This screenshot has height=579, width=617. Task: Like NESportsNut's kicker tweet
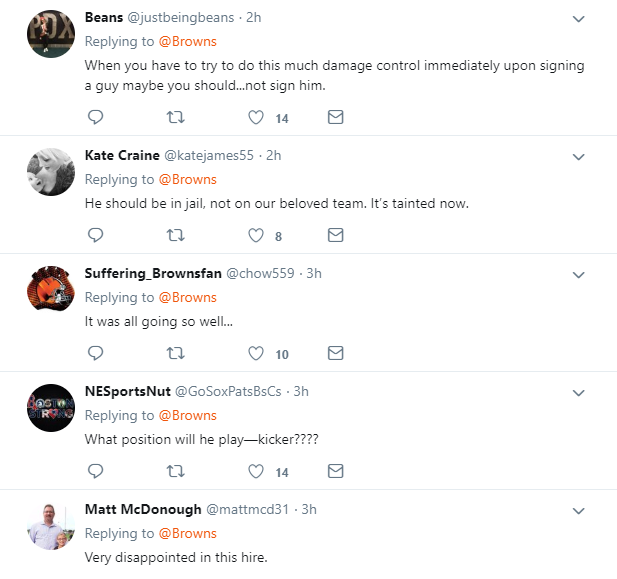pos(256,471)
